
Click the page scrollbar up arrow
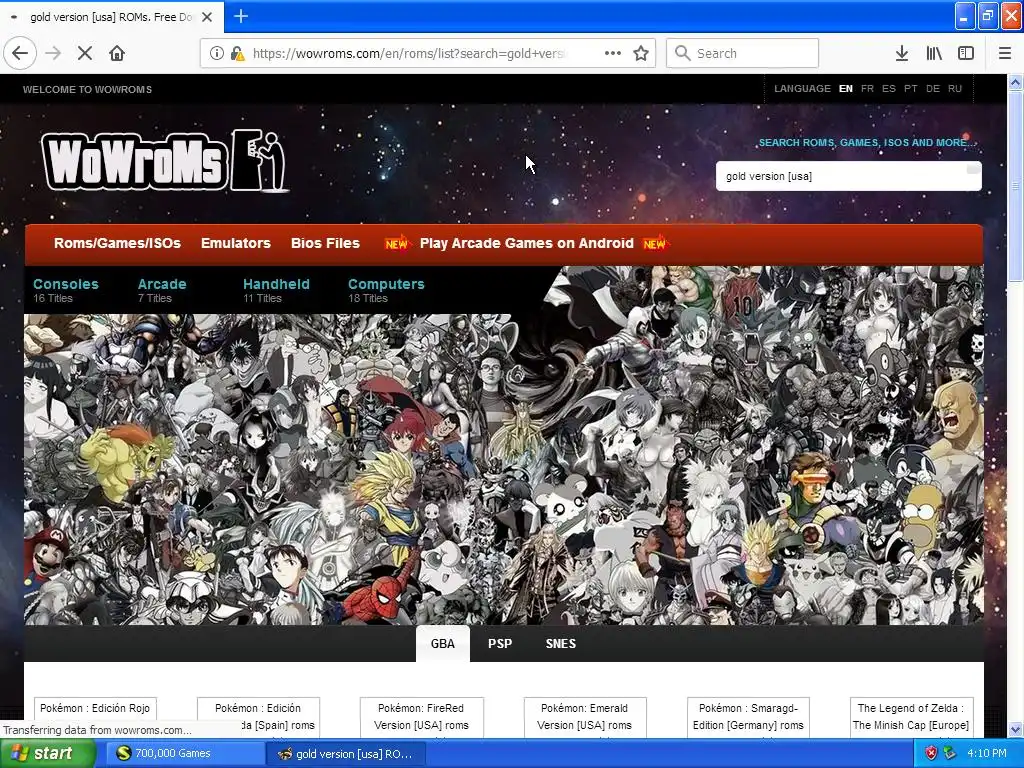(1015, 82)
